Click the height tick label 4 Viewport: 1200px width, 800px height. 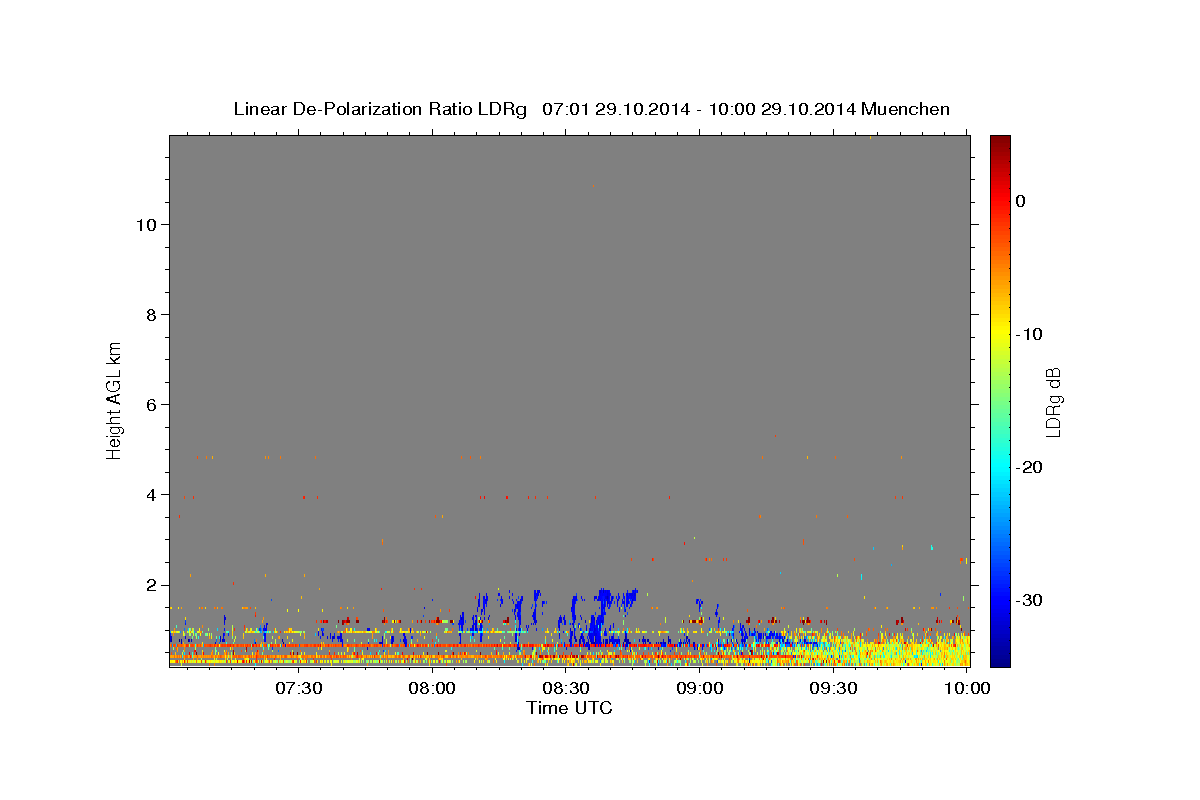(x=151, y=495)
